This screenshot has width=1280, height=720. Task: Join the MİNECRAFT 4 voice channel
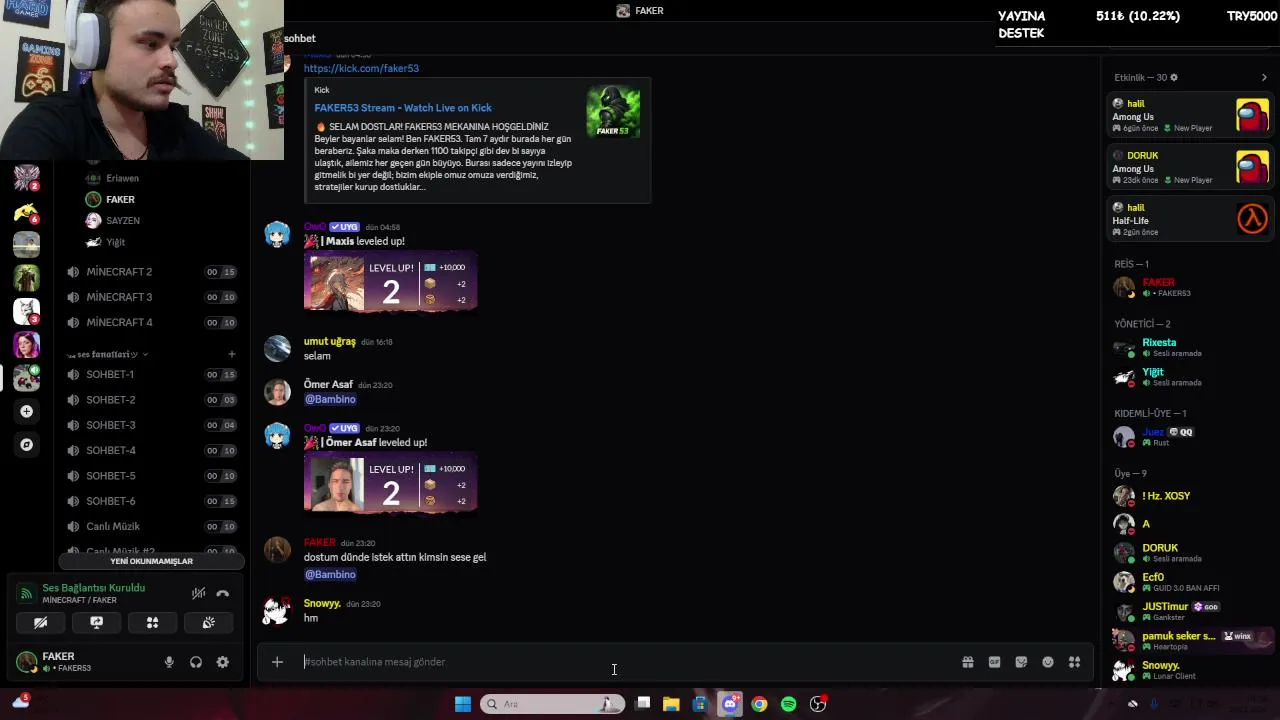(151, 322)
